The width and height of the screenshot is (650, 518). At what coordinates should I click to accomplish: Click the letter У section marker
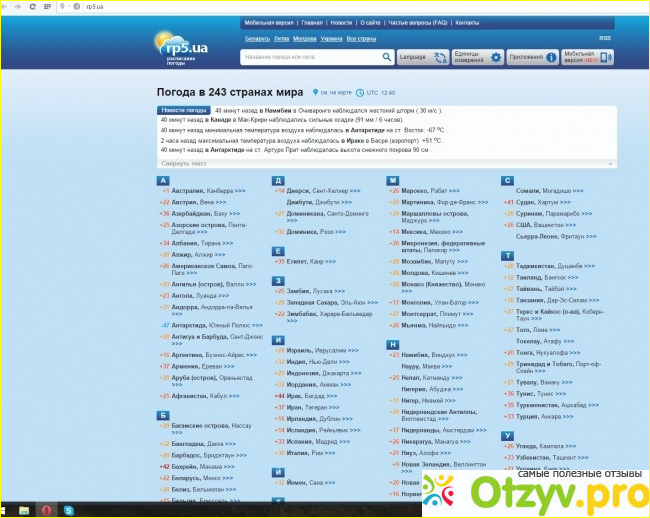(x=507, y=436)
